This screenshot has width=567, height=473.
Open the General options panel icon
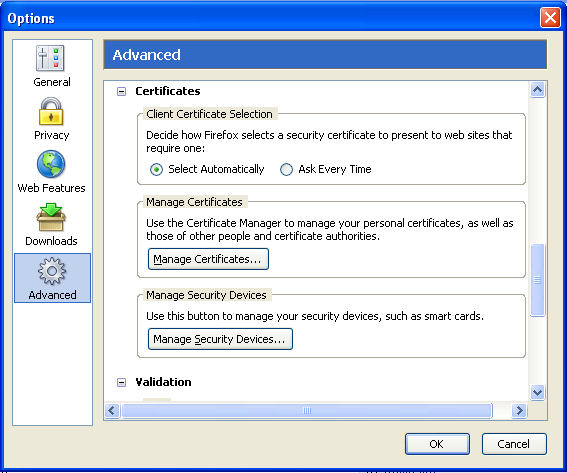[x=50, y=58]
